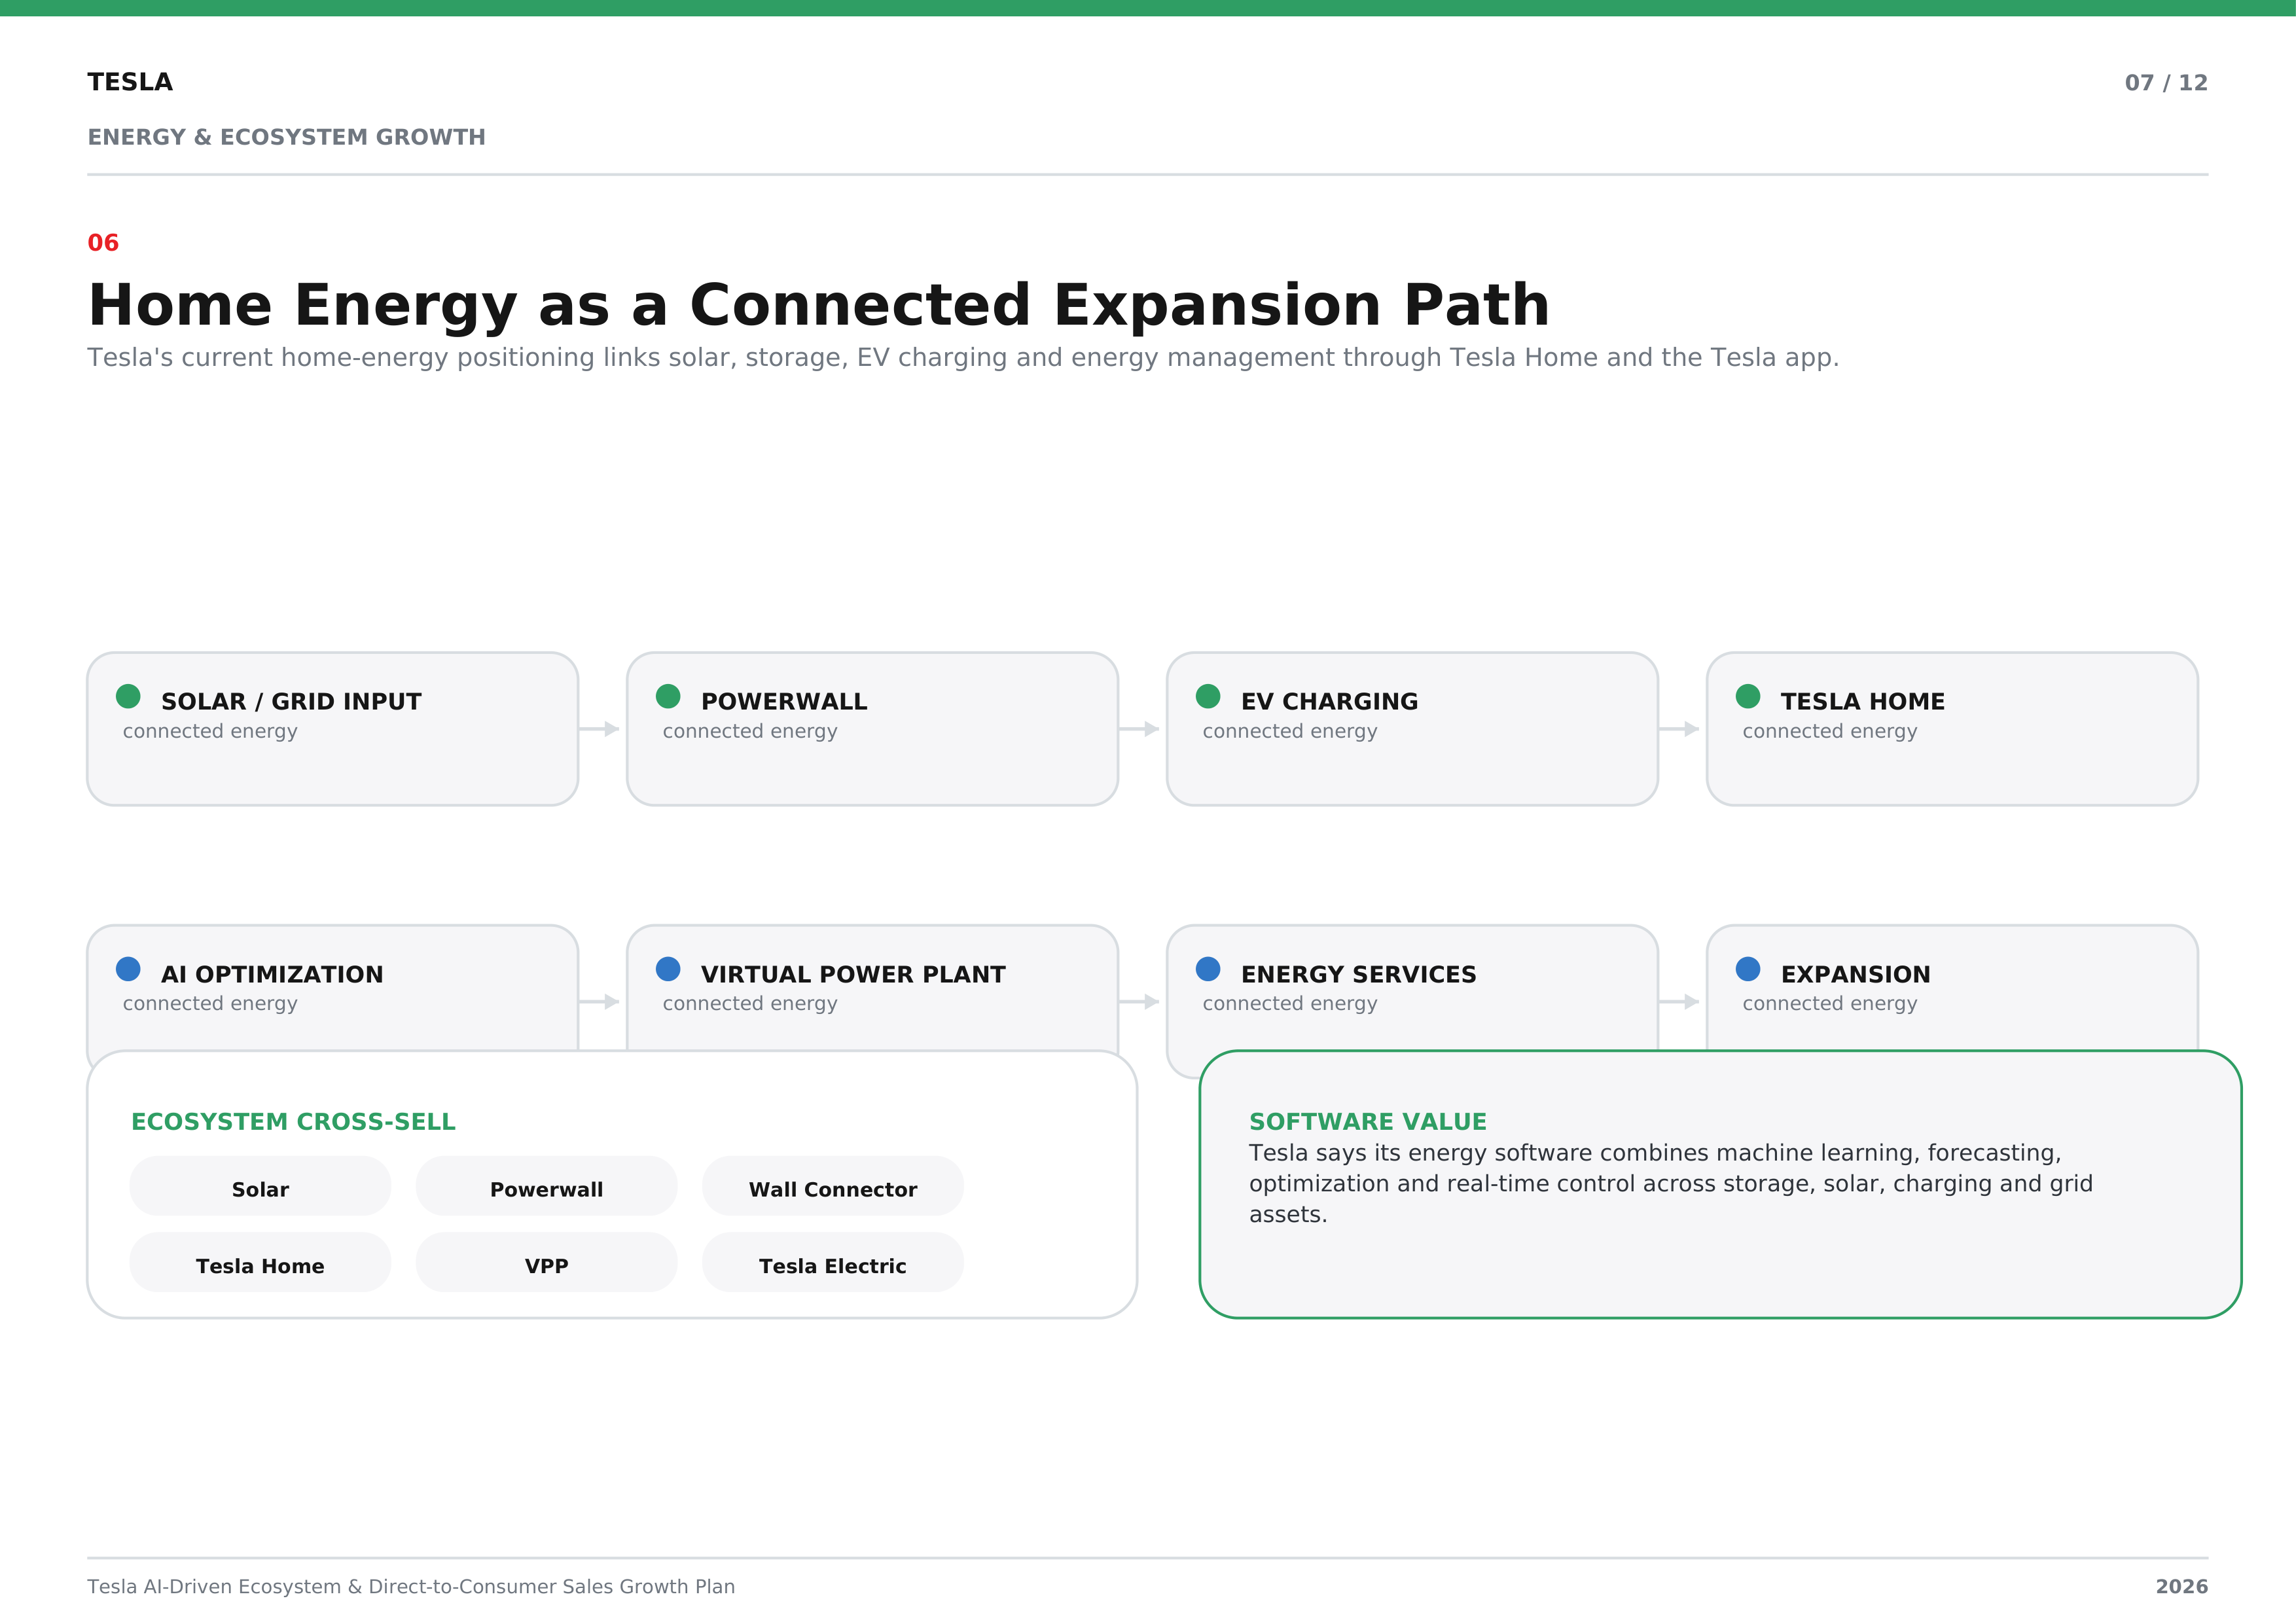Click the blue dot beside AI OPTIMIZATION
Viewport: 2296px width, 1624px height.
(128, 969)
